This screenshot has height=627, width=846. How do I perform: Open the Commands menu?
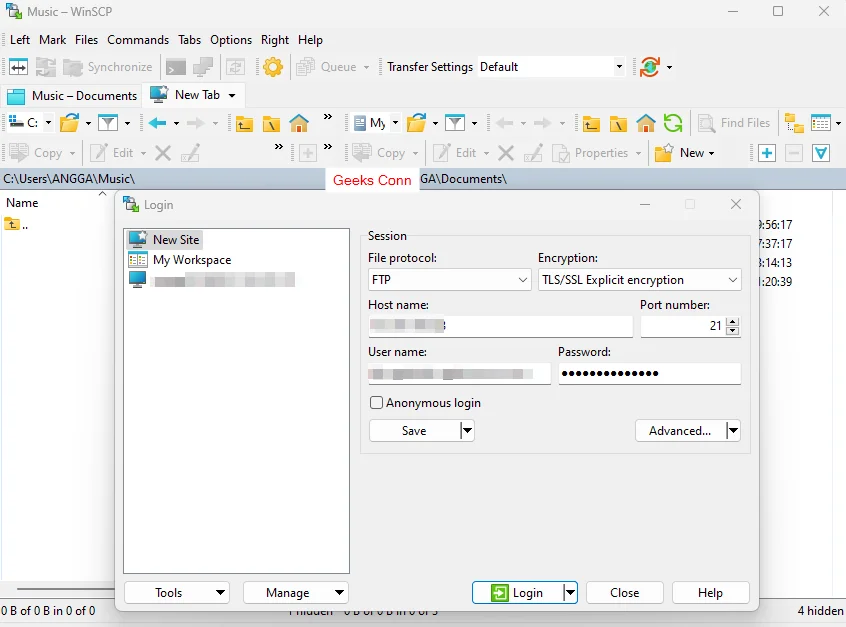coord(137,40)
